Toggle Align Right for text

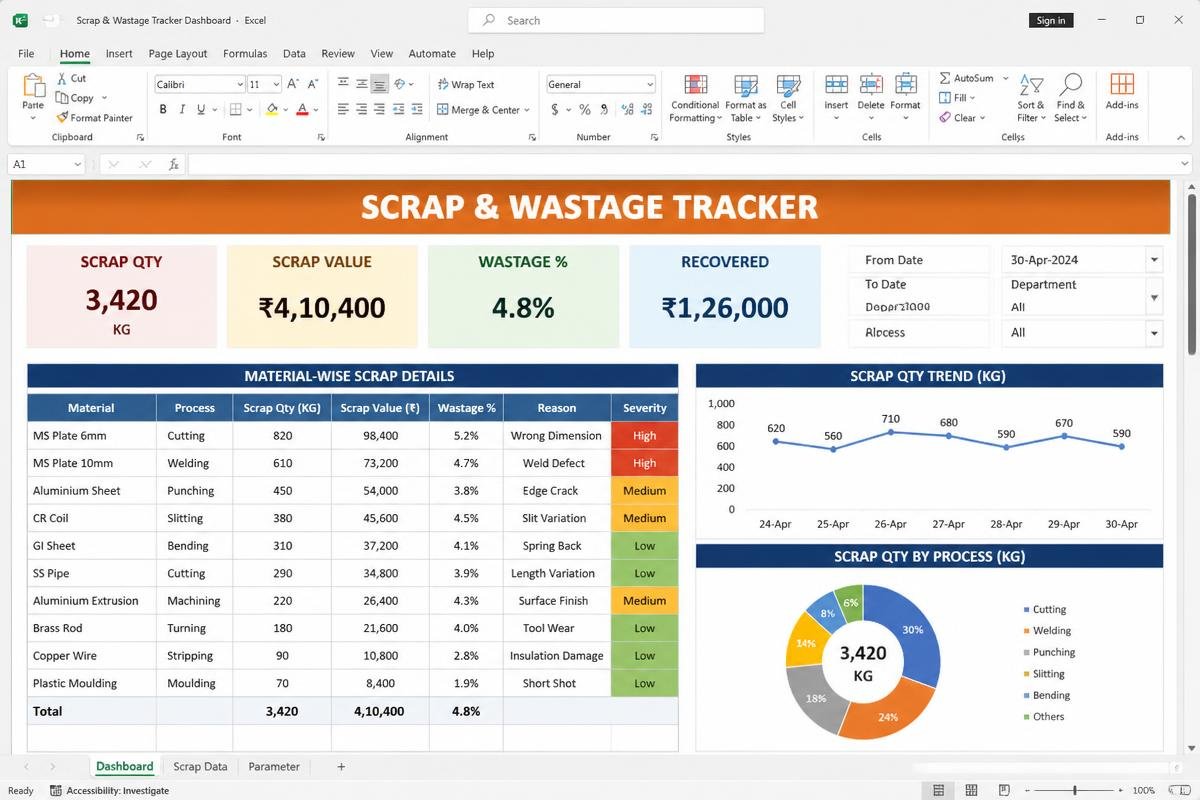[x=379, y=110]
